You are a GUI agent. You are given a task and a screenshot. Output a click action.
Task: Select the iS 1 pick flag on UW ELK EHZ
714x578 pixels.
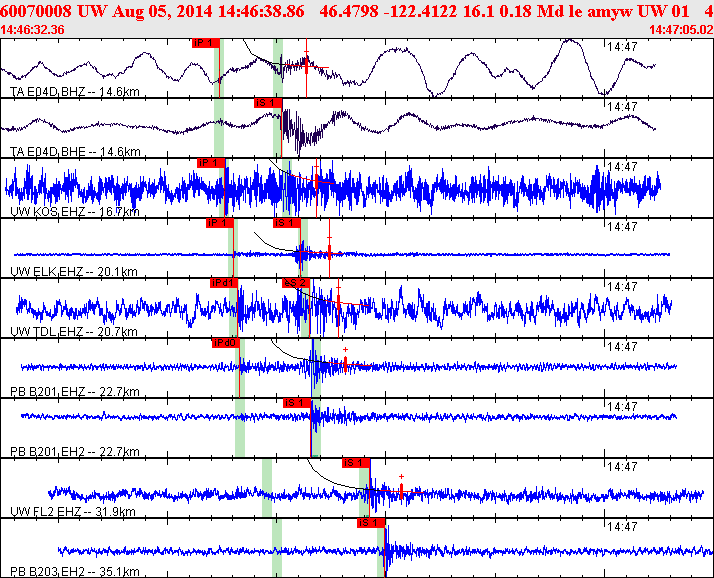click(287, 223)
